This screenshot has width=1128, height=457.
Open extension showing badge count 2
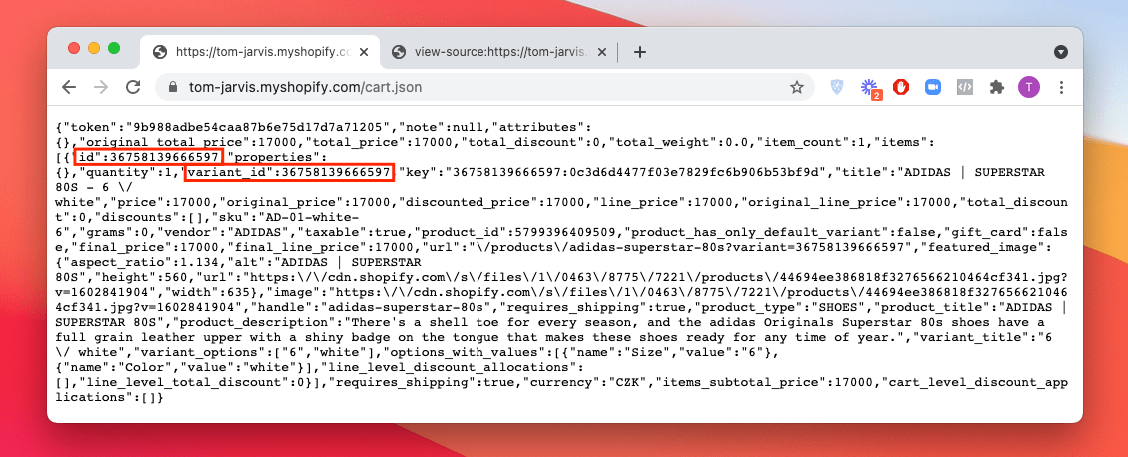(870, 89)
